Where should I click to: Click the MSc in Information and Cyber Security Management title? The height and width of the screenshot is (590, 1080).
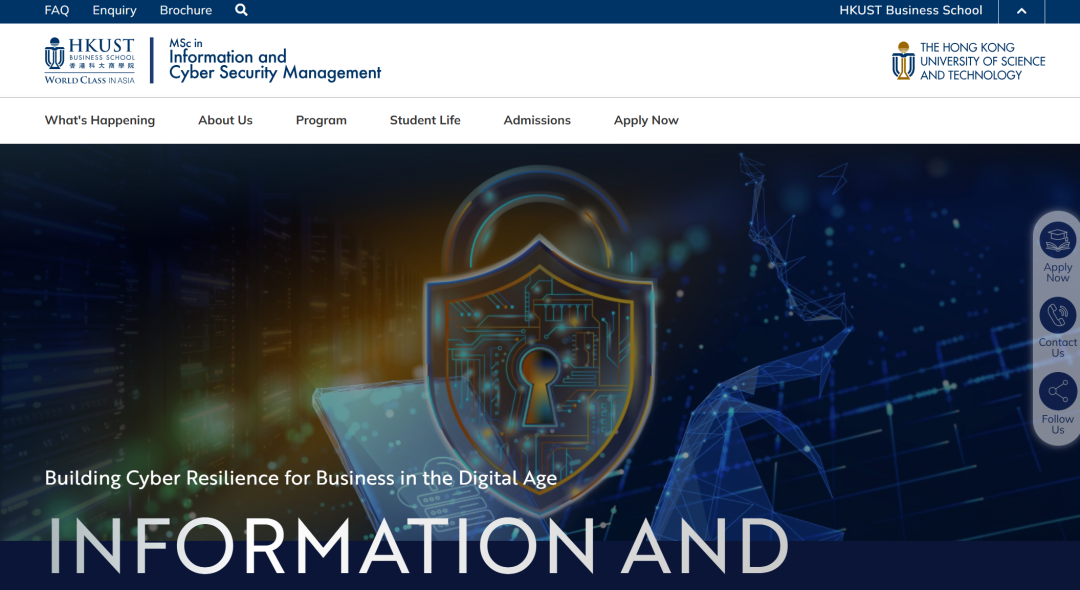pos(275,60)
